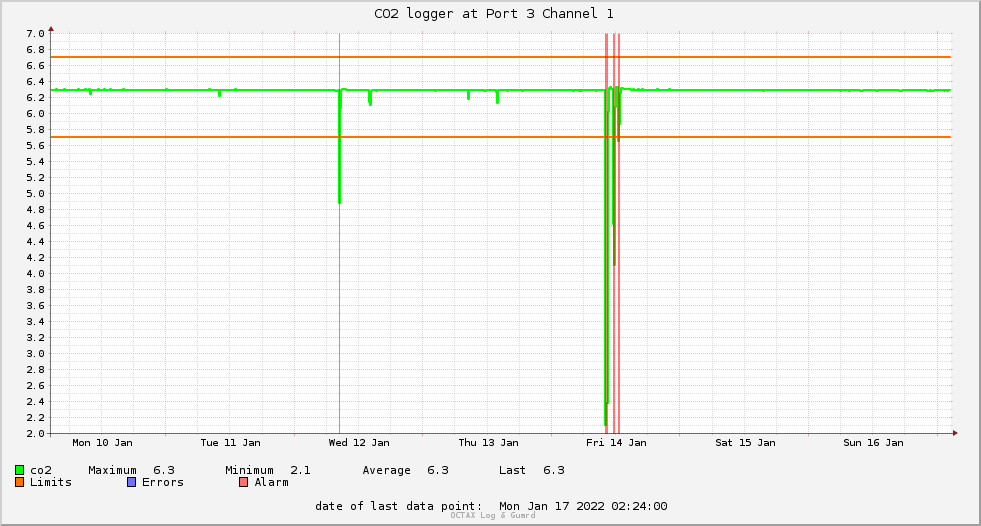This screenshot has height=526, width=981.
Task: Click the 7.0 y-axis label
Action: [x=35, y=33]
